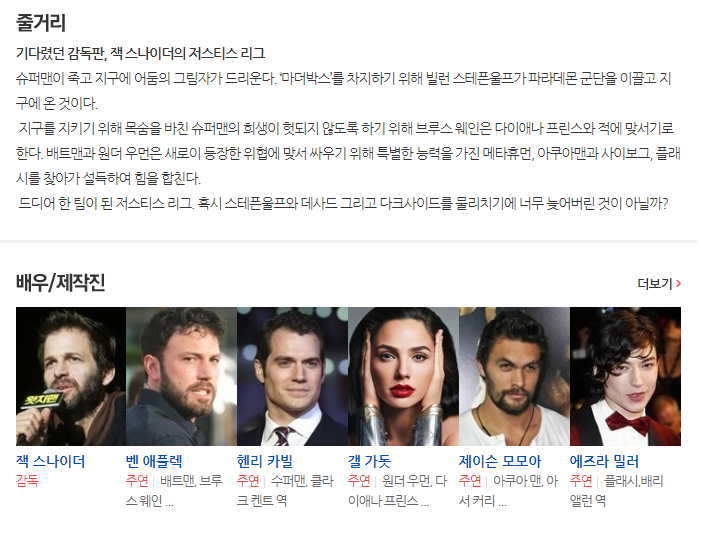
Task: Click the red chevron beside 더보기
Action: pyautogui.click(x=679, y=283)
